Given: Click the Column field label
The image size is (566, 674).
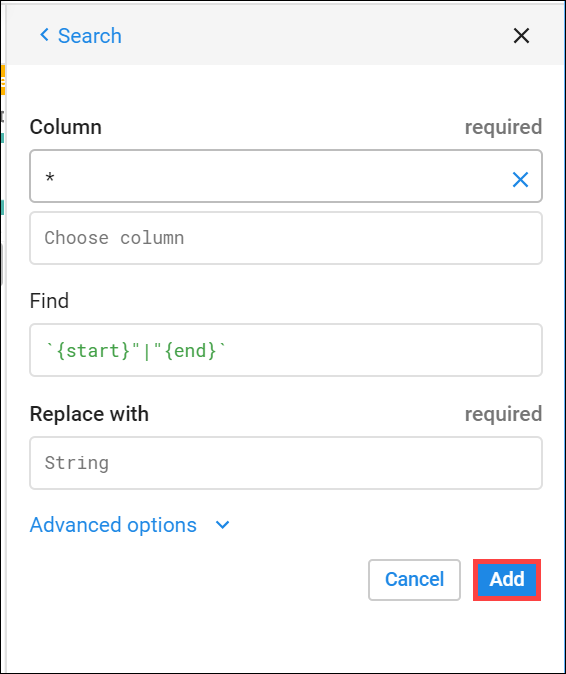Looking at the screenshot, I should (x=66, y=127).
